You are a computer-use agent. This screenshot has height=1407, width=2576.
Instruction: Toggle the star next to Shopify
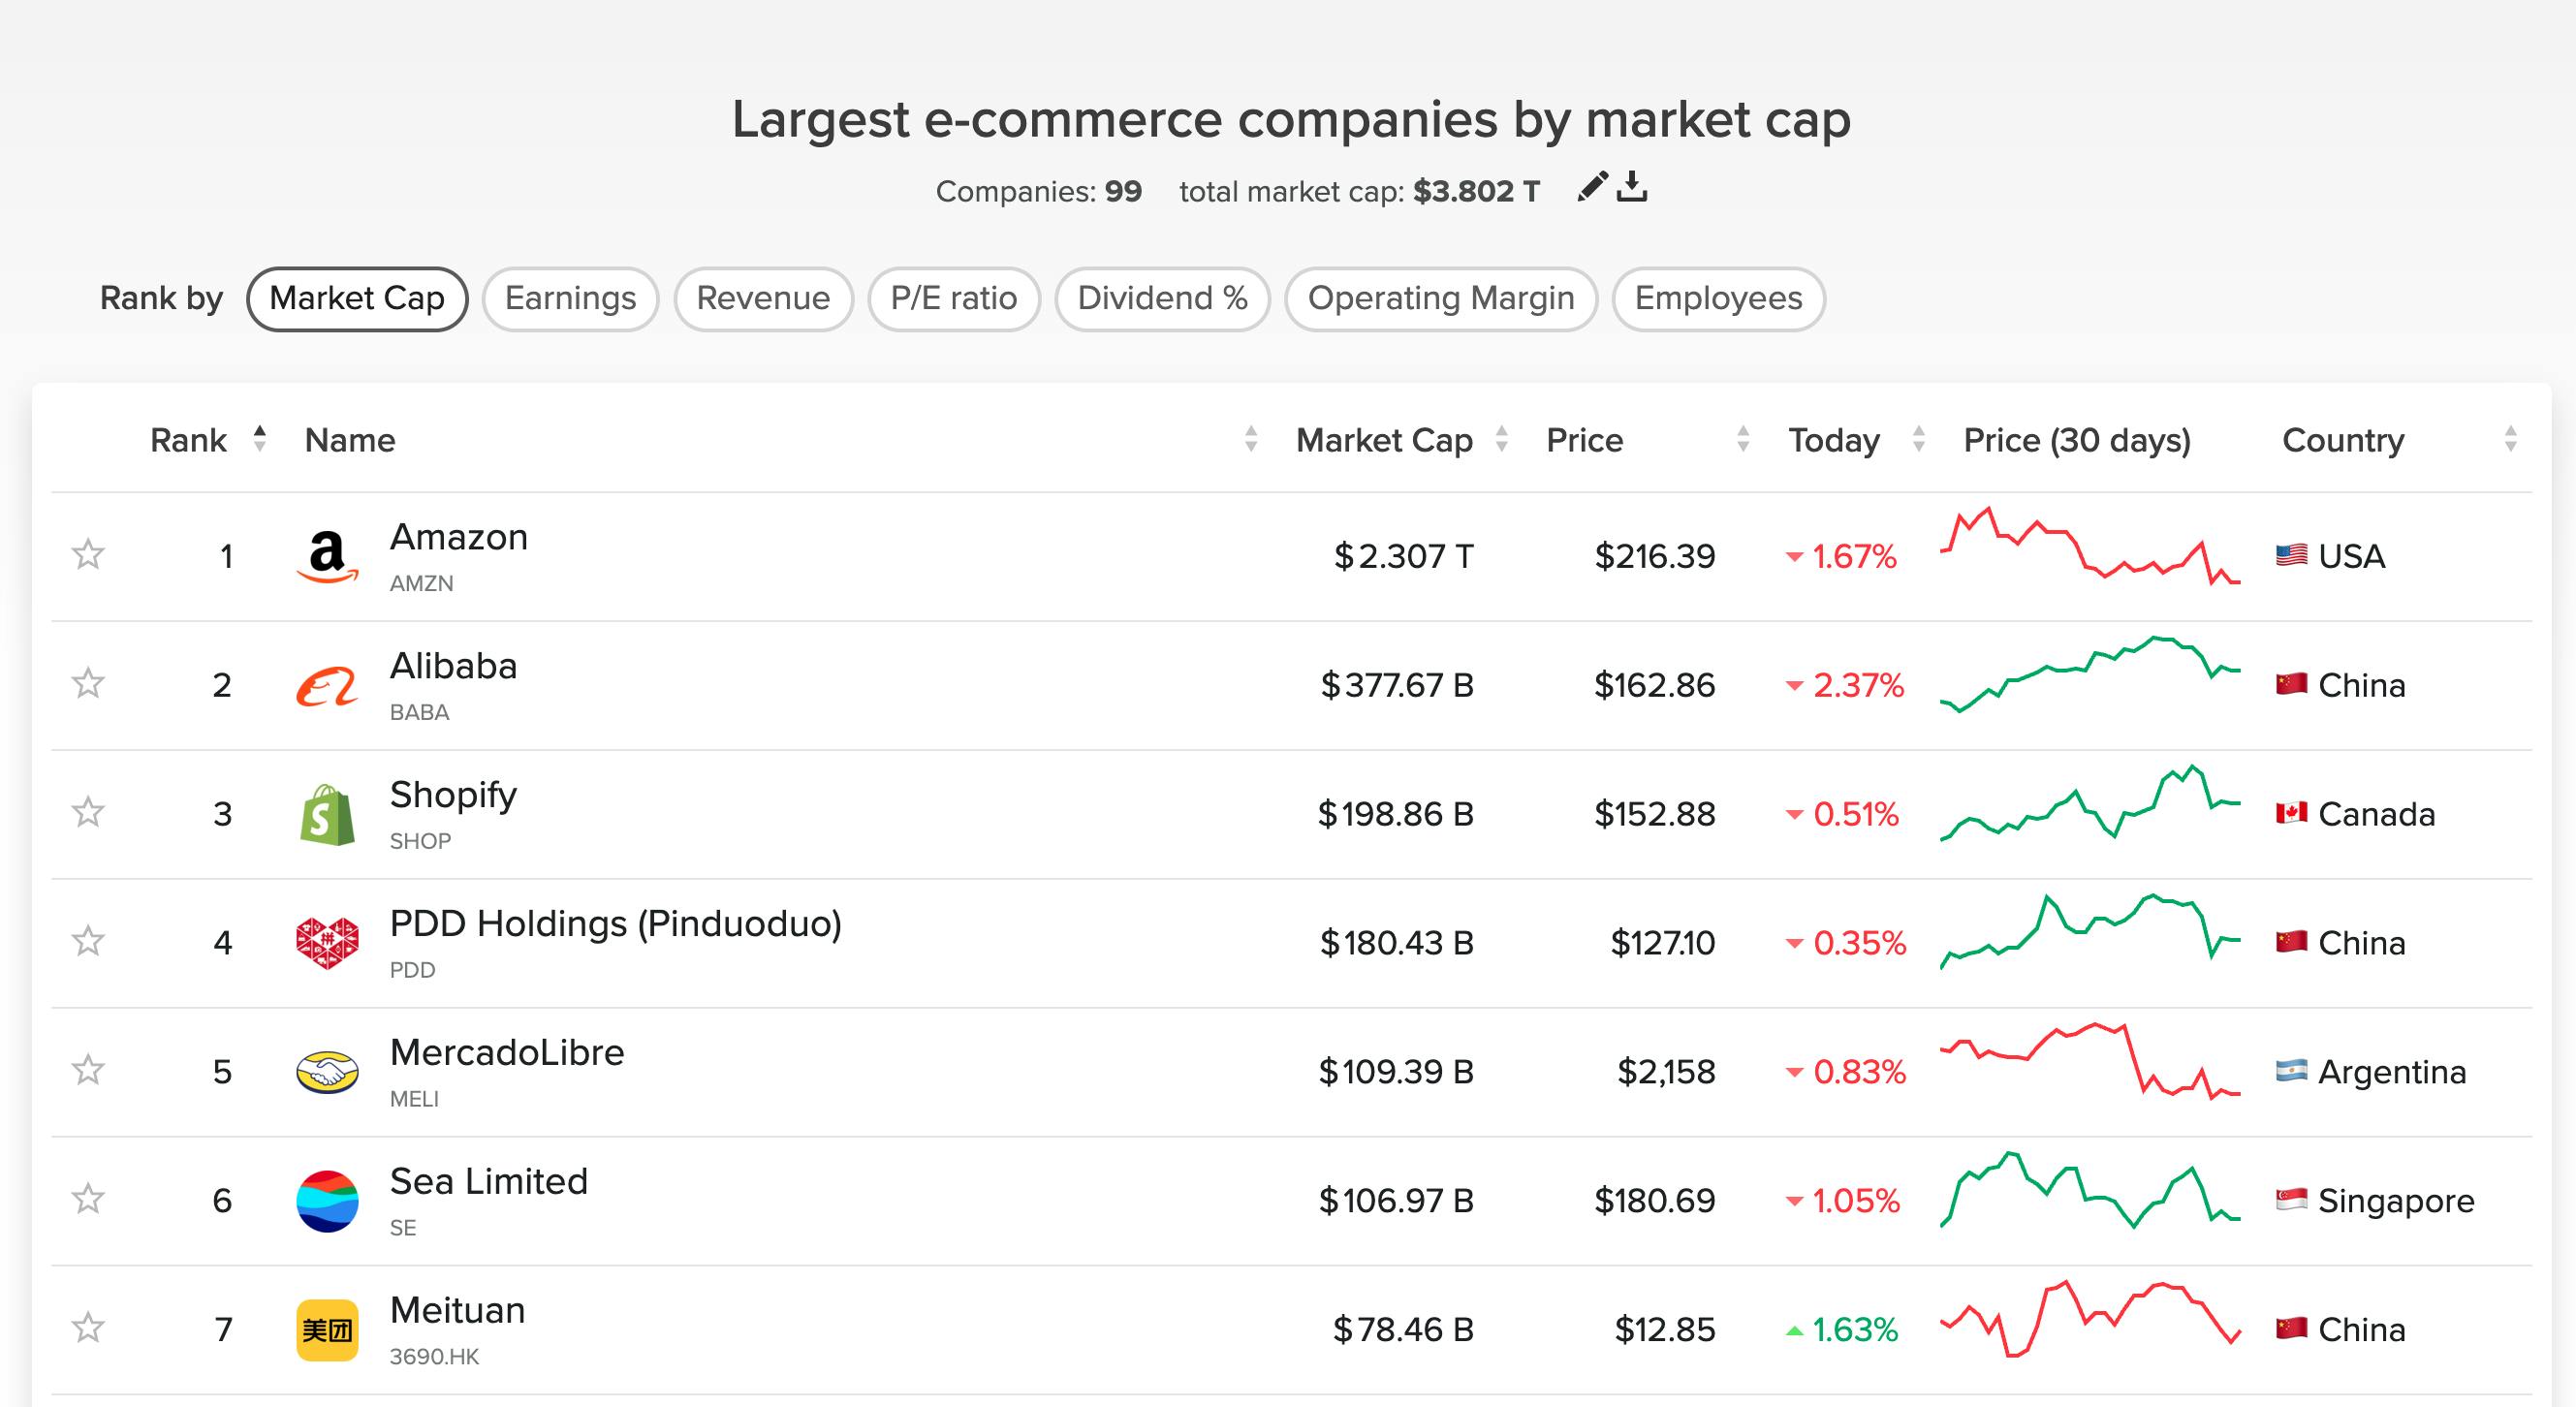click(x=89, y=813)
